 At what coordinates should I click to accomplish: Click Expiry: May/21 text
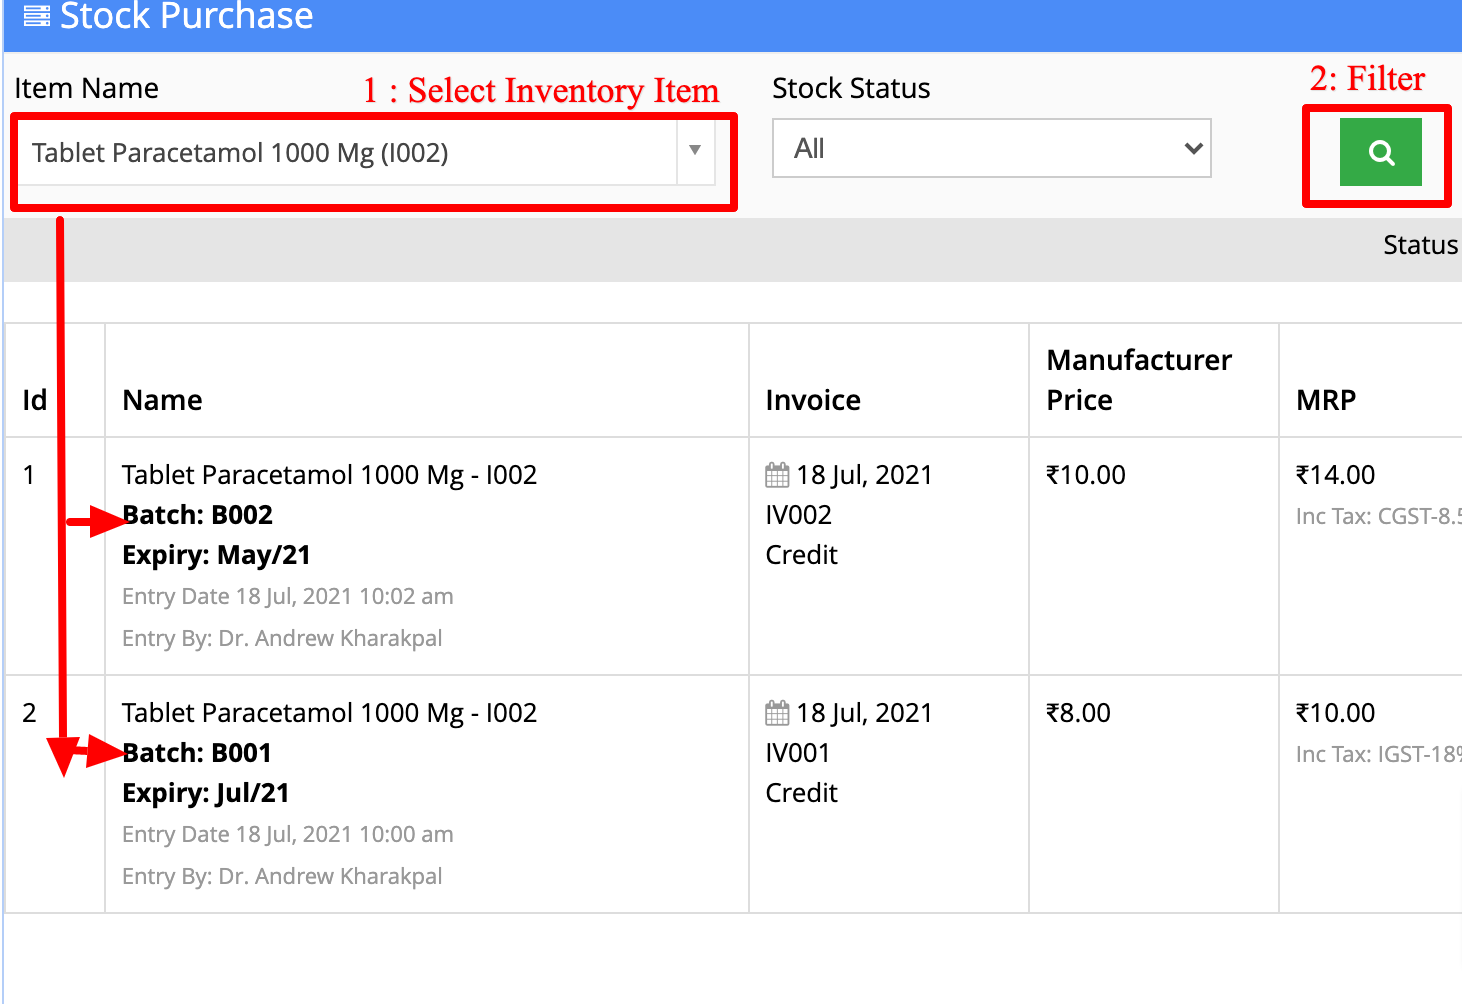point(216,555)
